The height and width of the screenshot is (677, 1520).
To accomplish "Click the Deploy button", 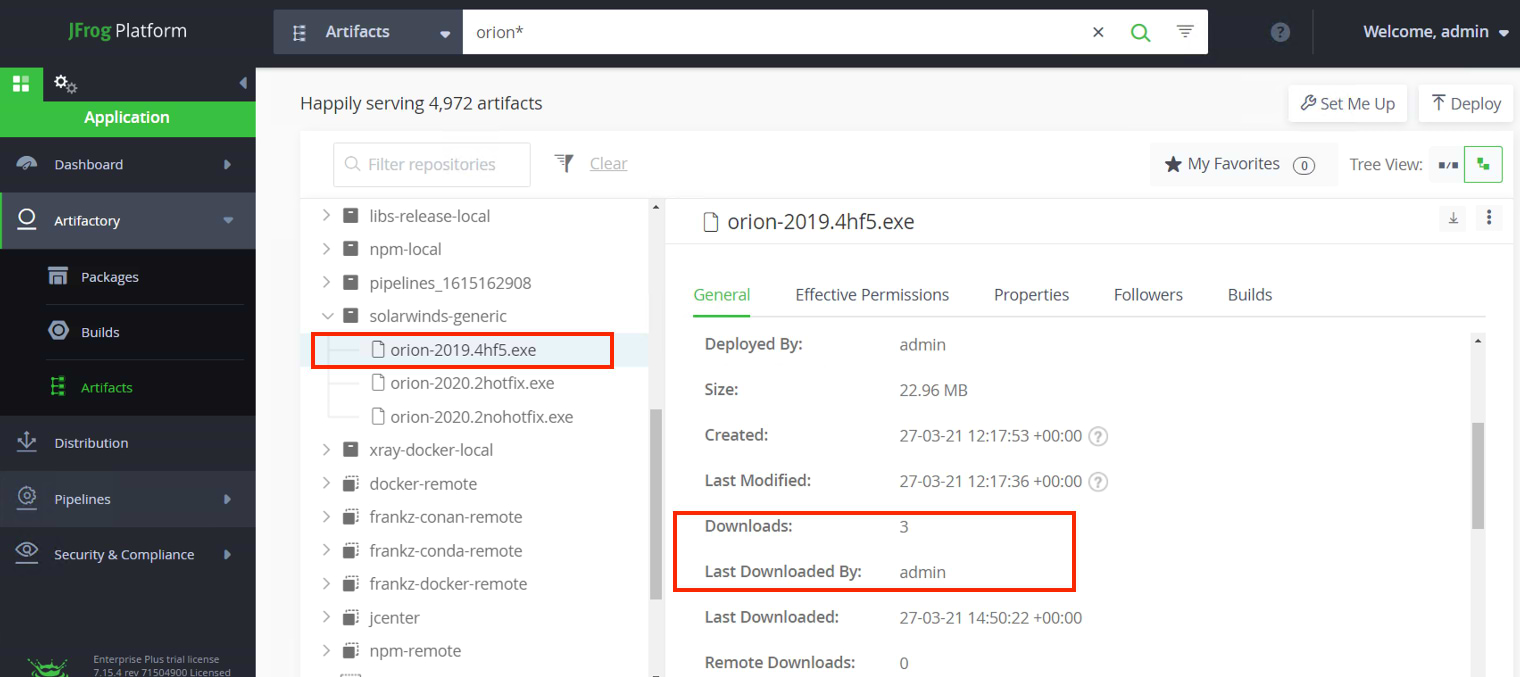I will [1466, 103].
